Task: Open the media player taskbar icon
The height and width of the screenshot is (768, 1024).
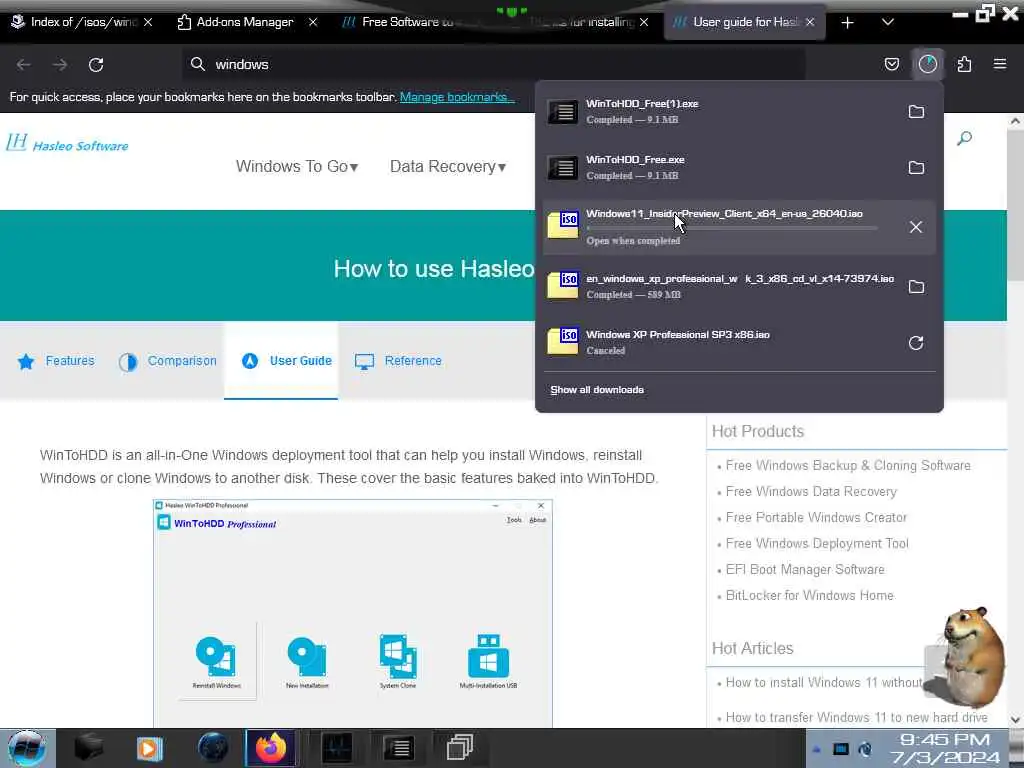Action: point(150,748)
